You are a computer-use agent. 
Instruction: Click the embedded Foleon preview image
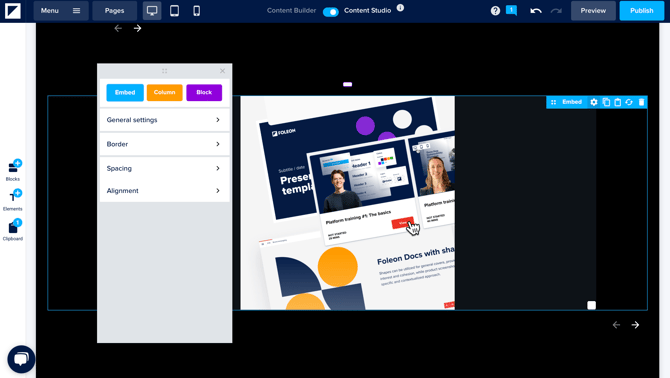pyautogui.click(x=347, y=203)
